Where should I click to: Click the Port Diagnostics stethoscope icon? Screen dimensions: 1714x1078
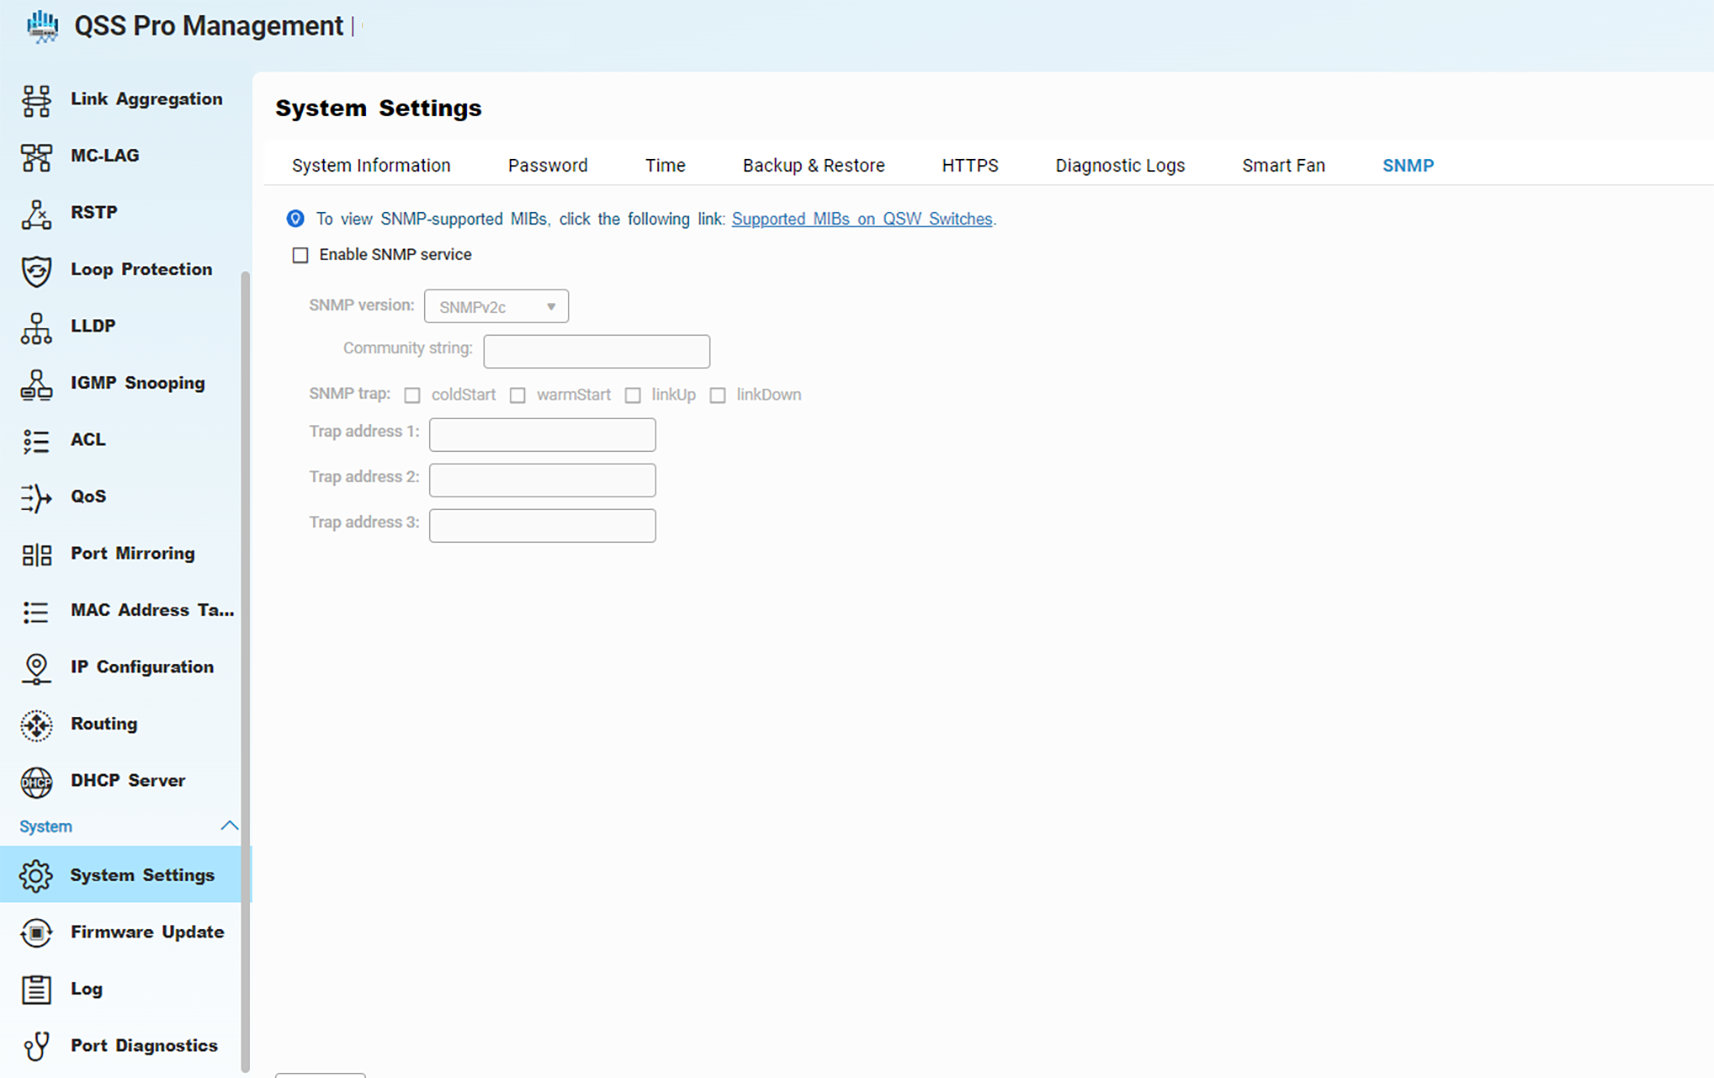point(37,1046)
